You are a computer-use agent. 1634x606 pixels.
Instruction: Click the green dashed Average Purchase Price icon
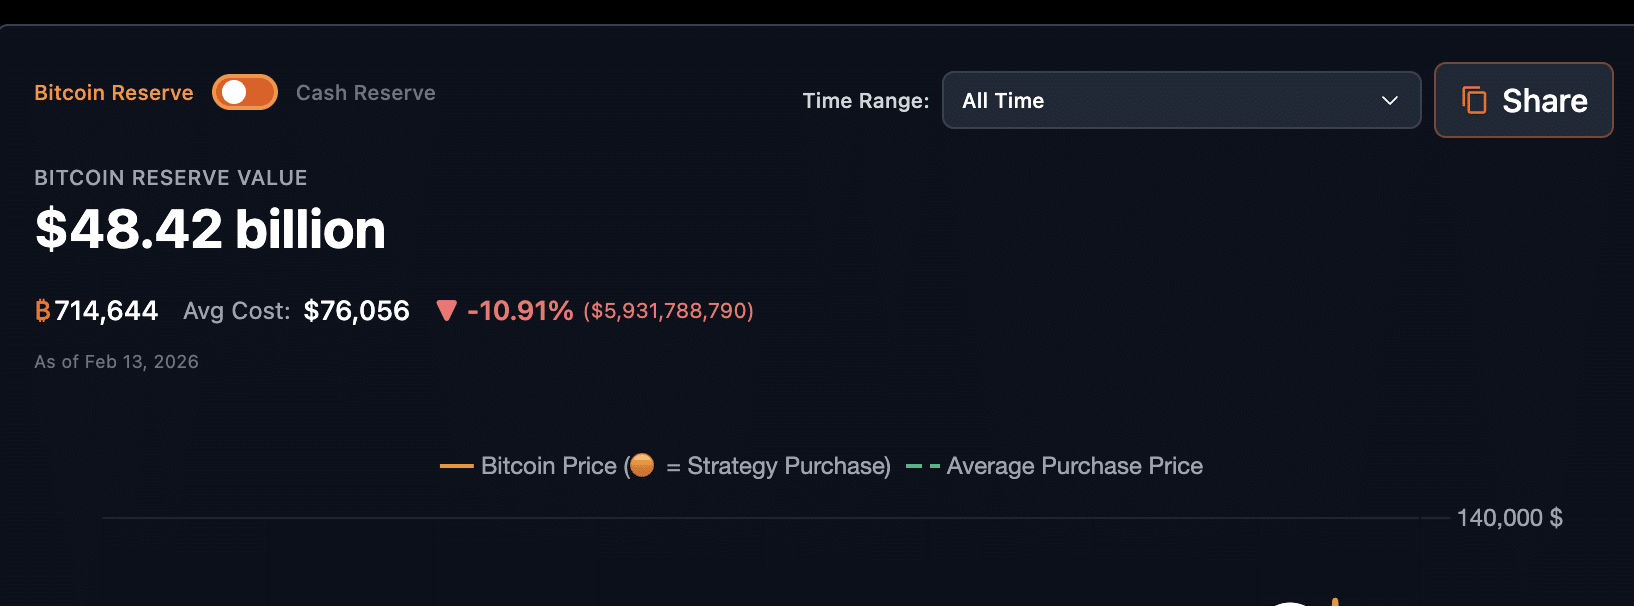(921, 465)
